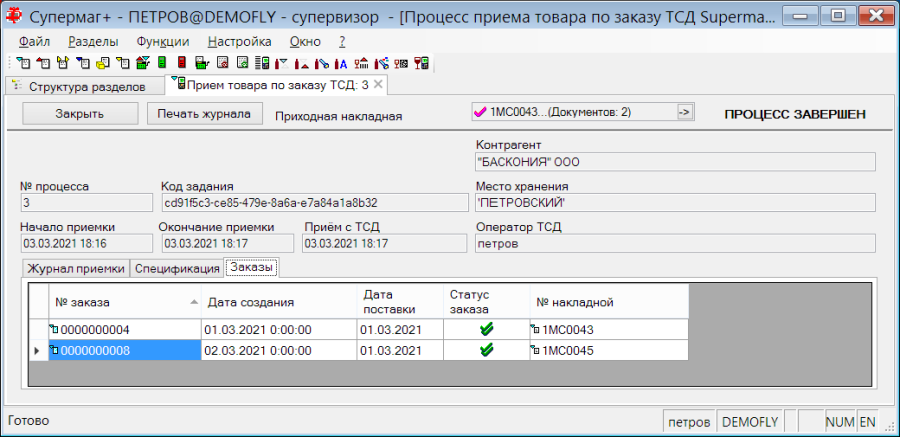Image resolution: width=900 pixels, height=437 pixels.
Task: Click the arrow button beside the 1MC0043 documents field
Action: pyautogui.click(x=684, y=113)
